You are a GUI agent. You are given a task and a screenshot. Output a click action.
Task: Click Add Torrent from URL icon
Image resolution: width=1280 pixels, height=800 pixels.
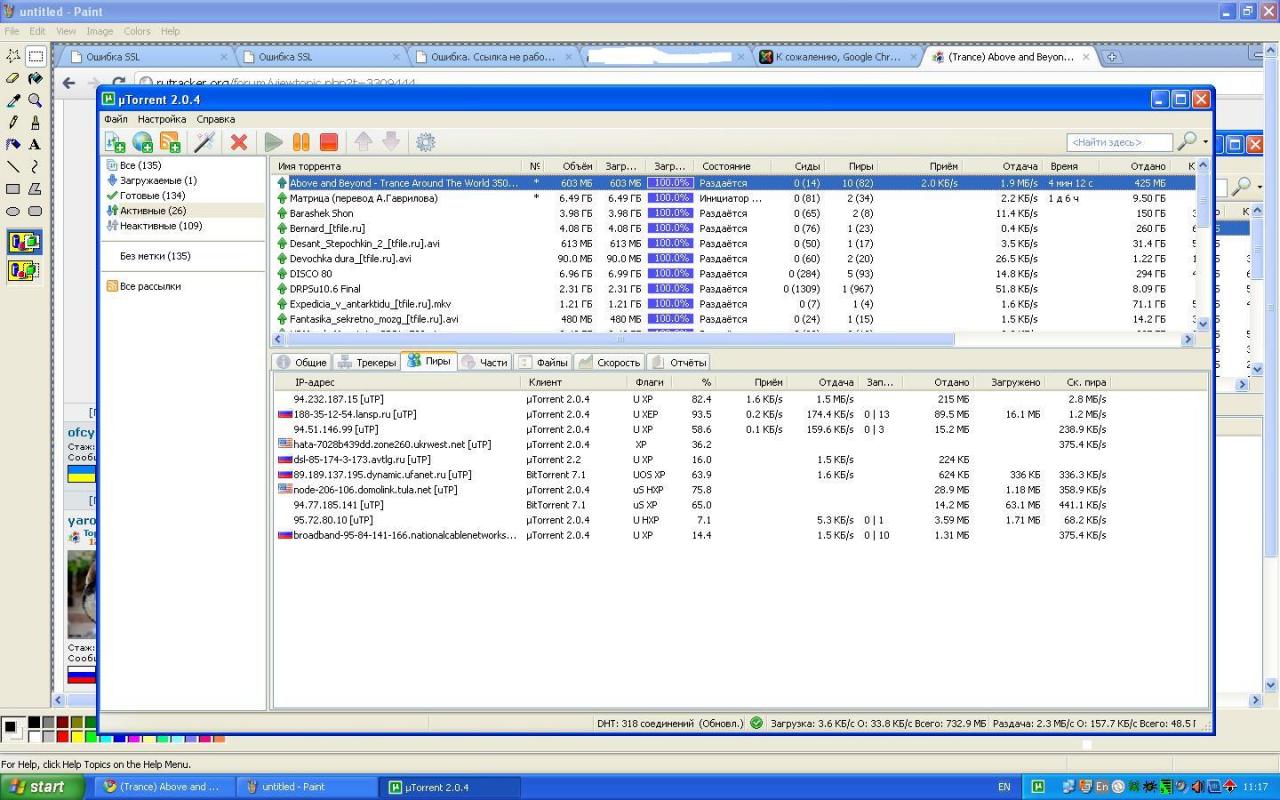[x=143, y=142]
